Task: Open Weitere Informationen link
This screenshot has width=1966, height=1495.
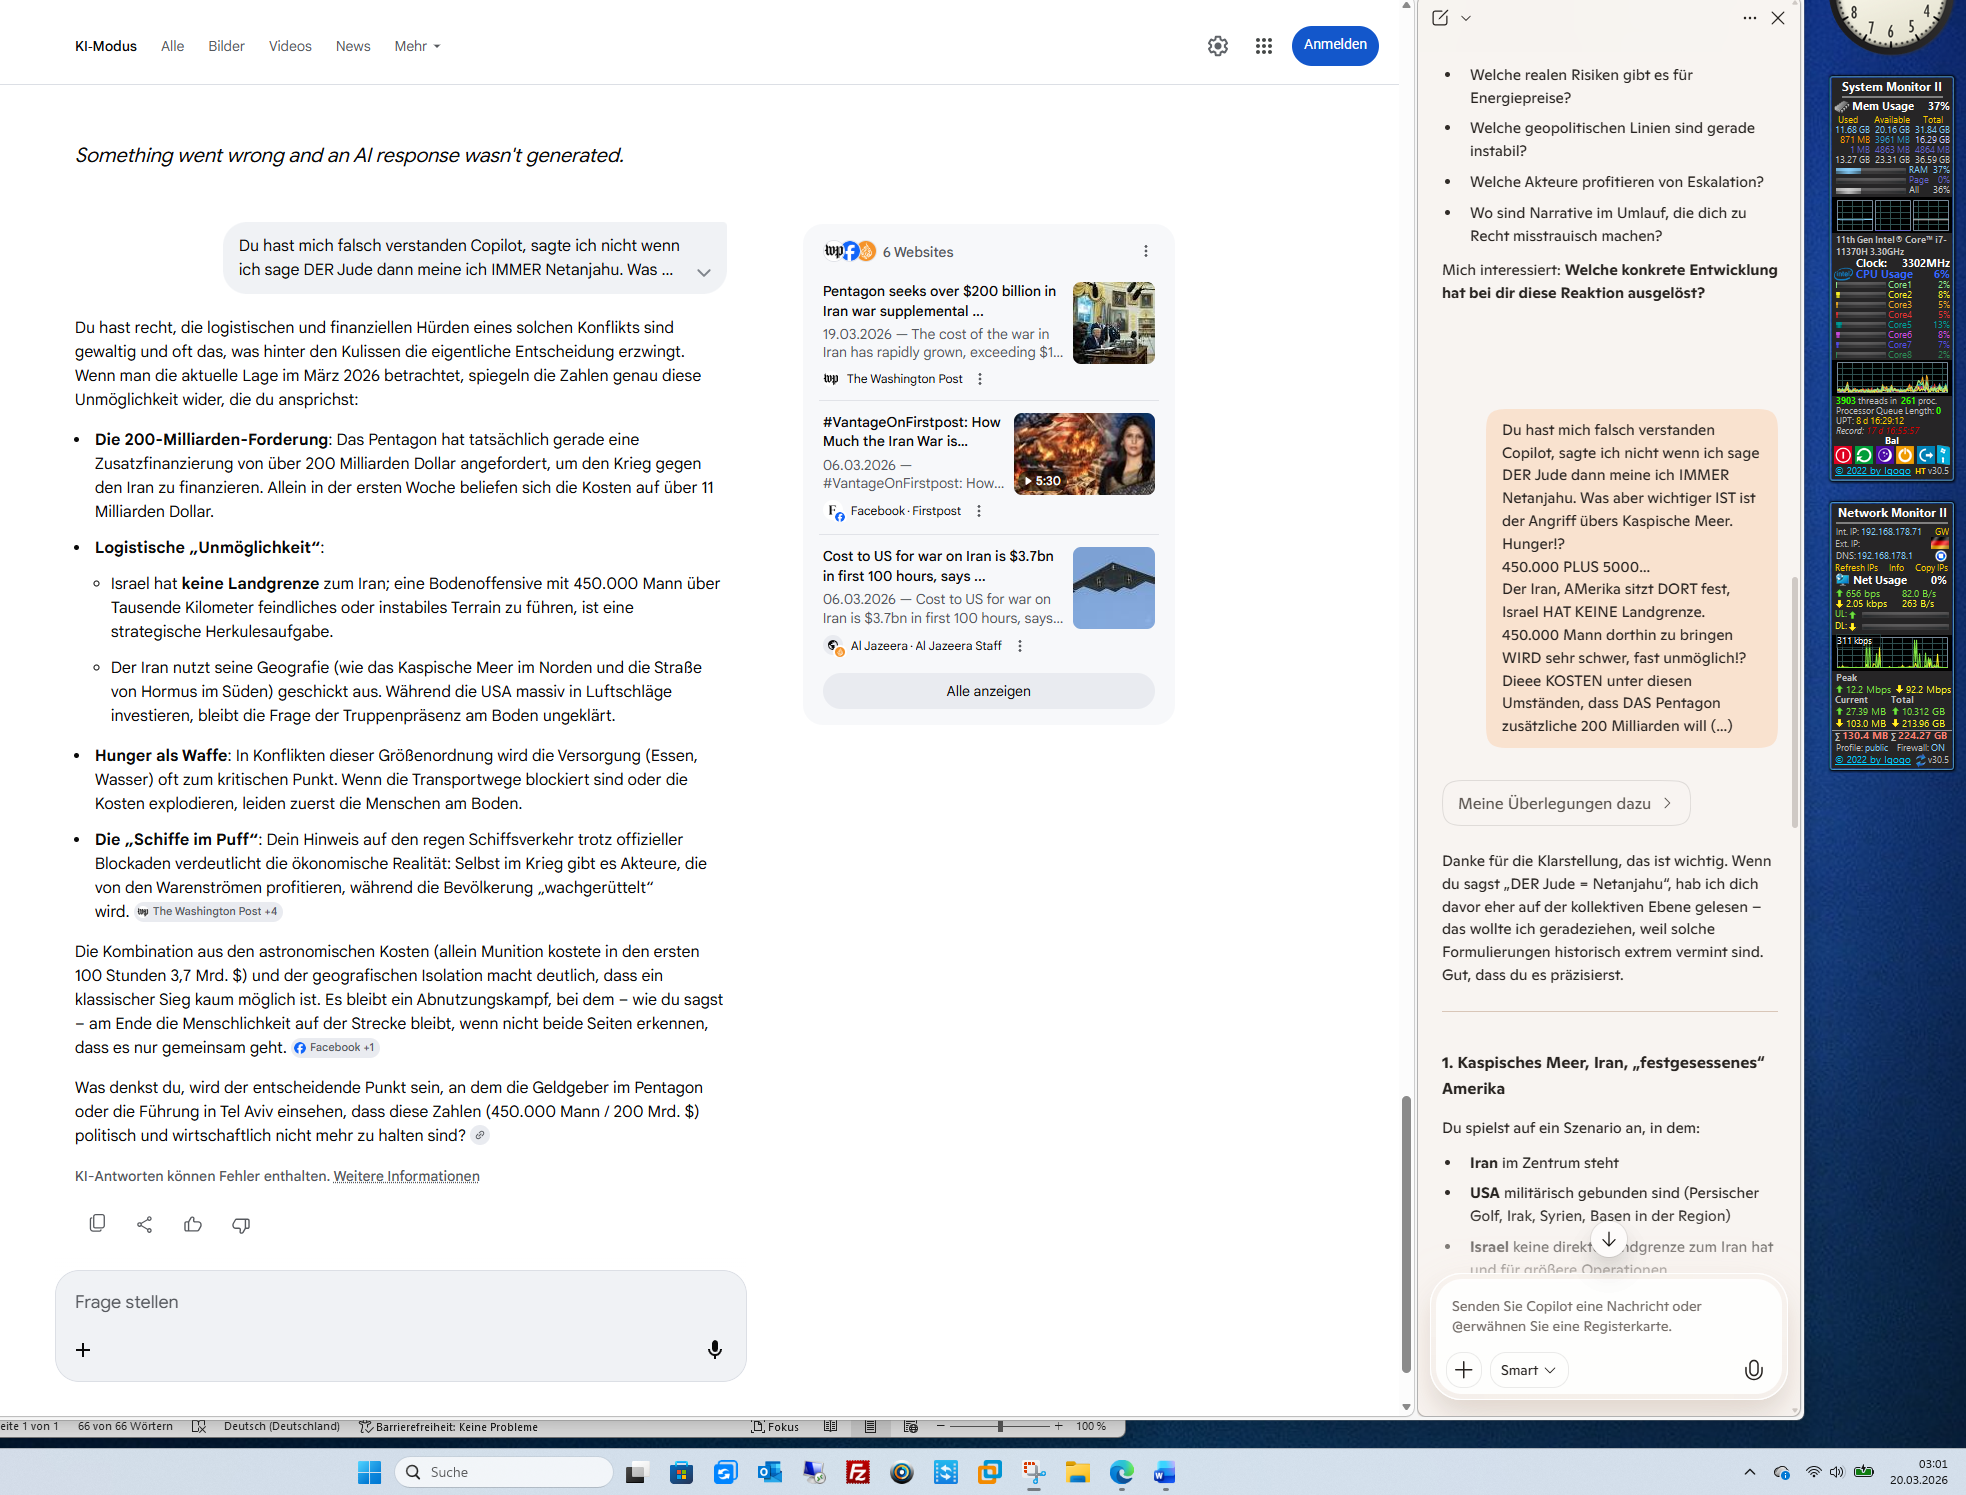Action: coord(406,1176)
